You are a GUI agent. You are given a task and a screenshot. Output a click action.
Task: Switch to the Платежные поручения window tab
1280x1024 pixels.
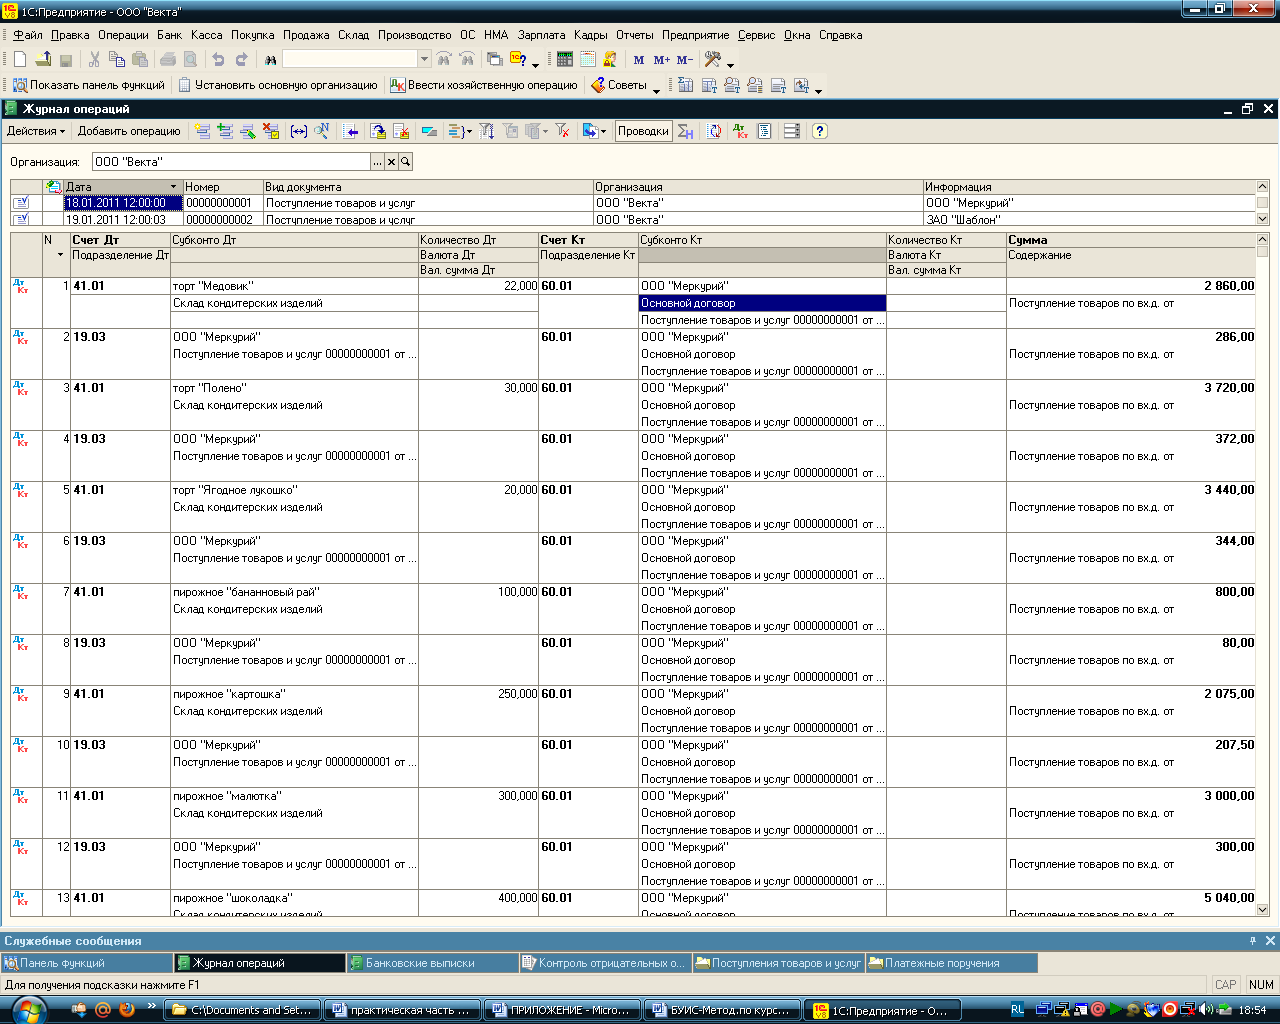951,963
